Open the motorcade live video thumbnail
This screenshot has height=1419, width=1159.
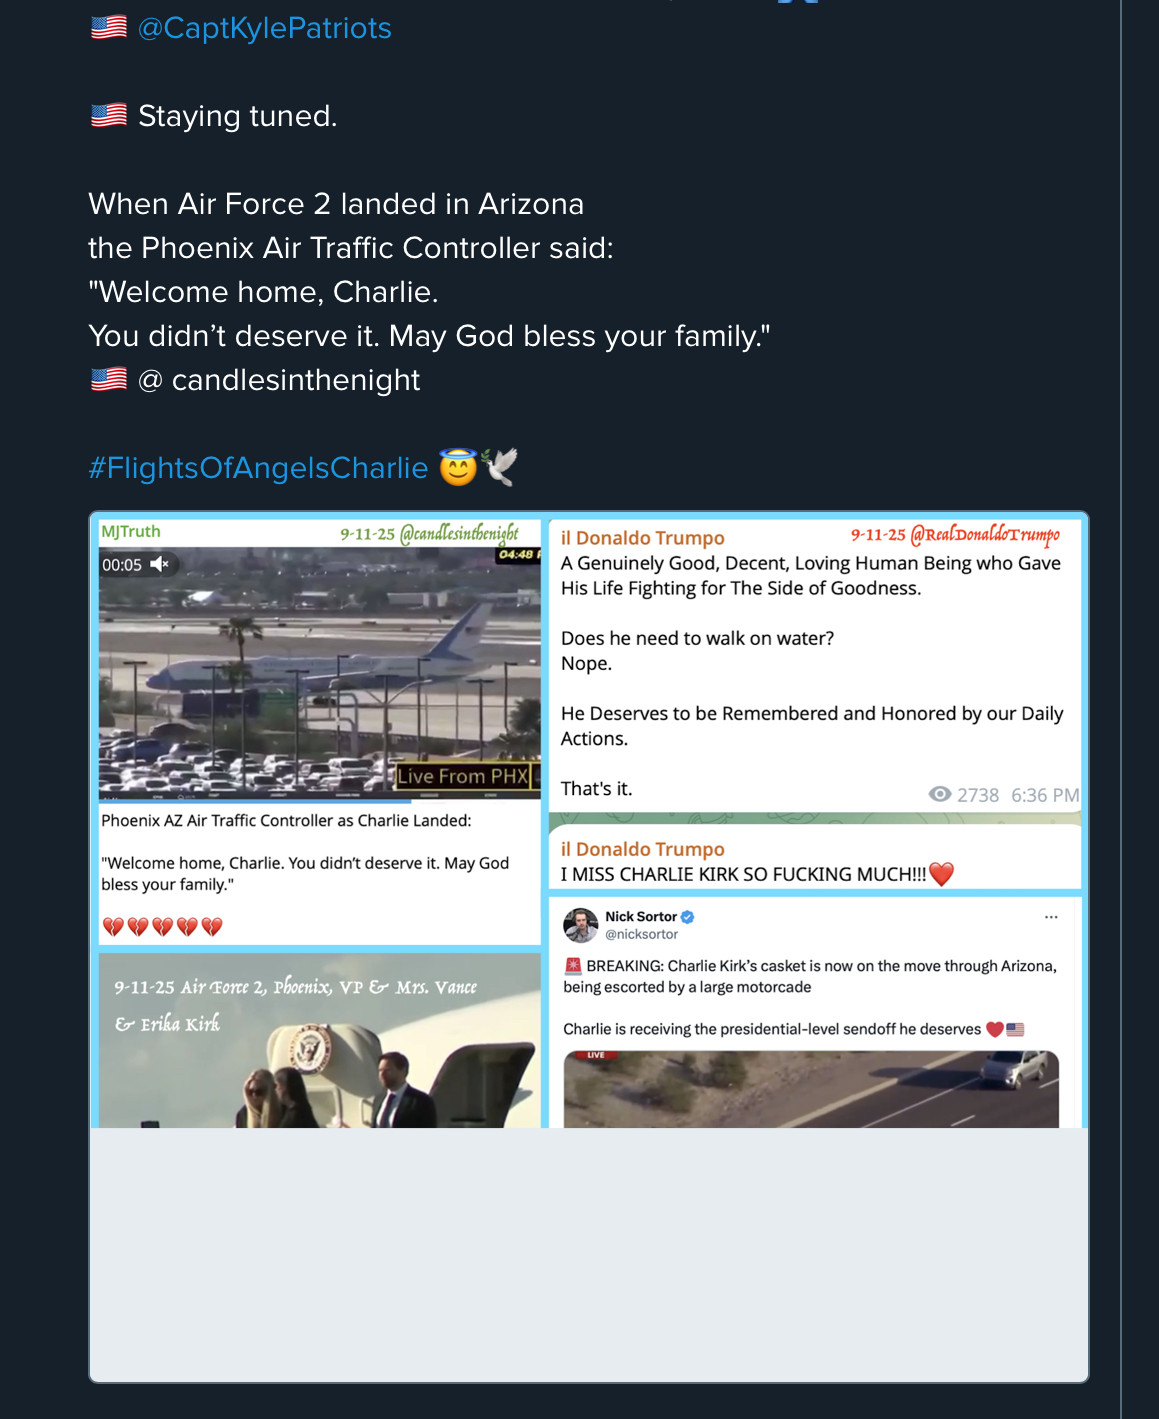(x=811, y=1089)
